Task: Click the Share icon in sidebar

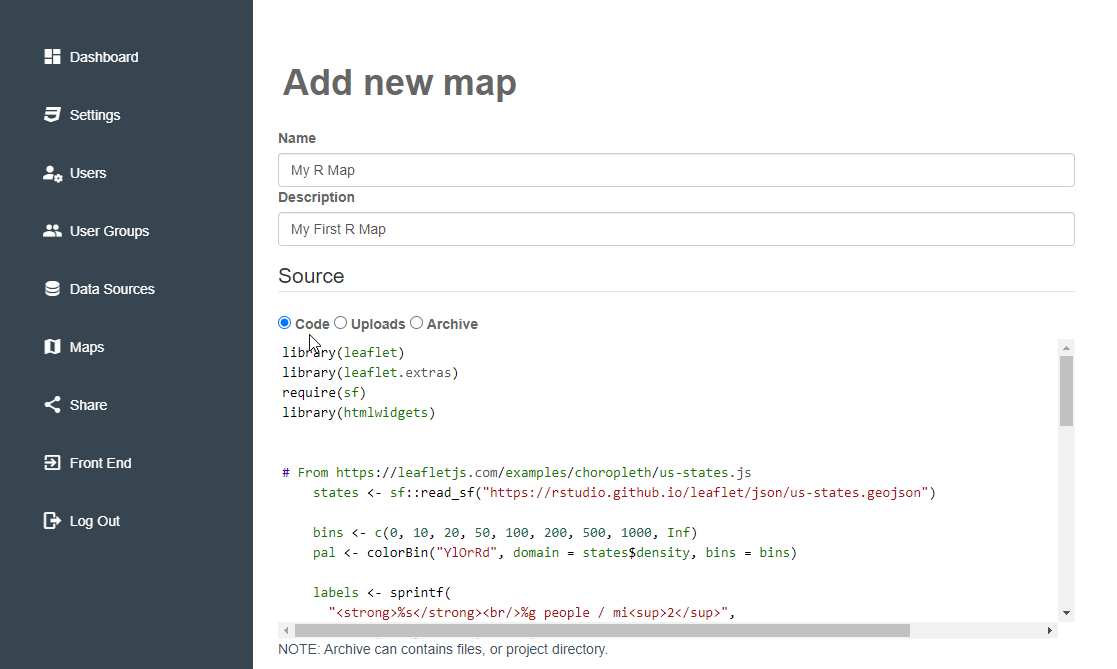Action: (52, 405)
